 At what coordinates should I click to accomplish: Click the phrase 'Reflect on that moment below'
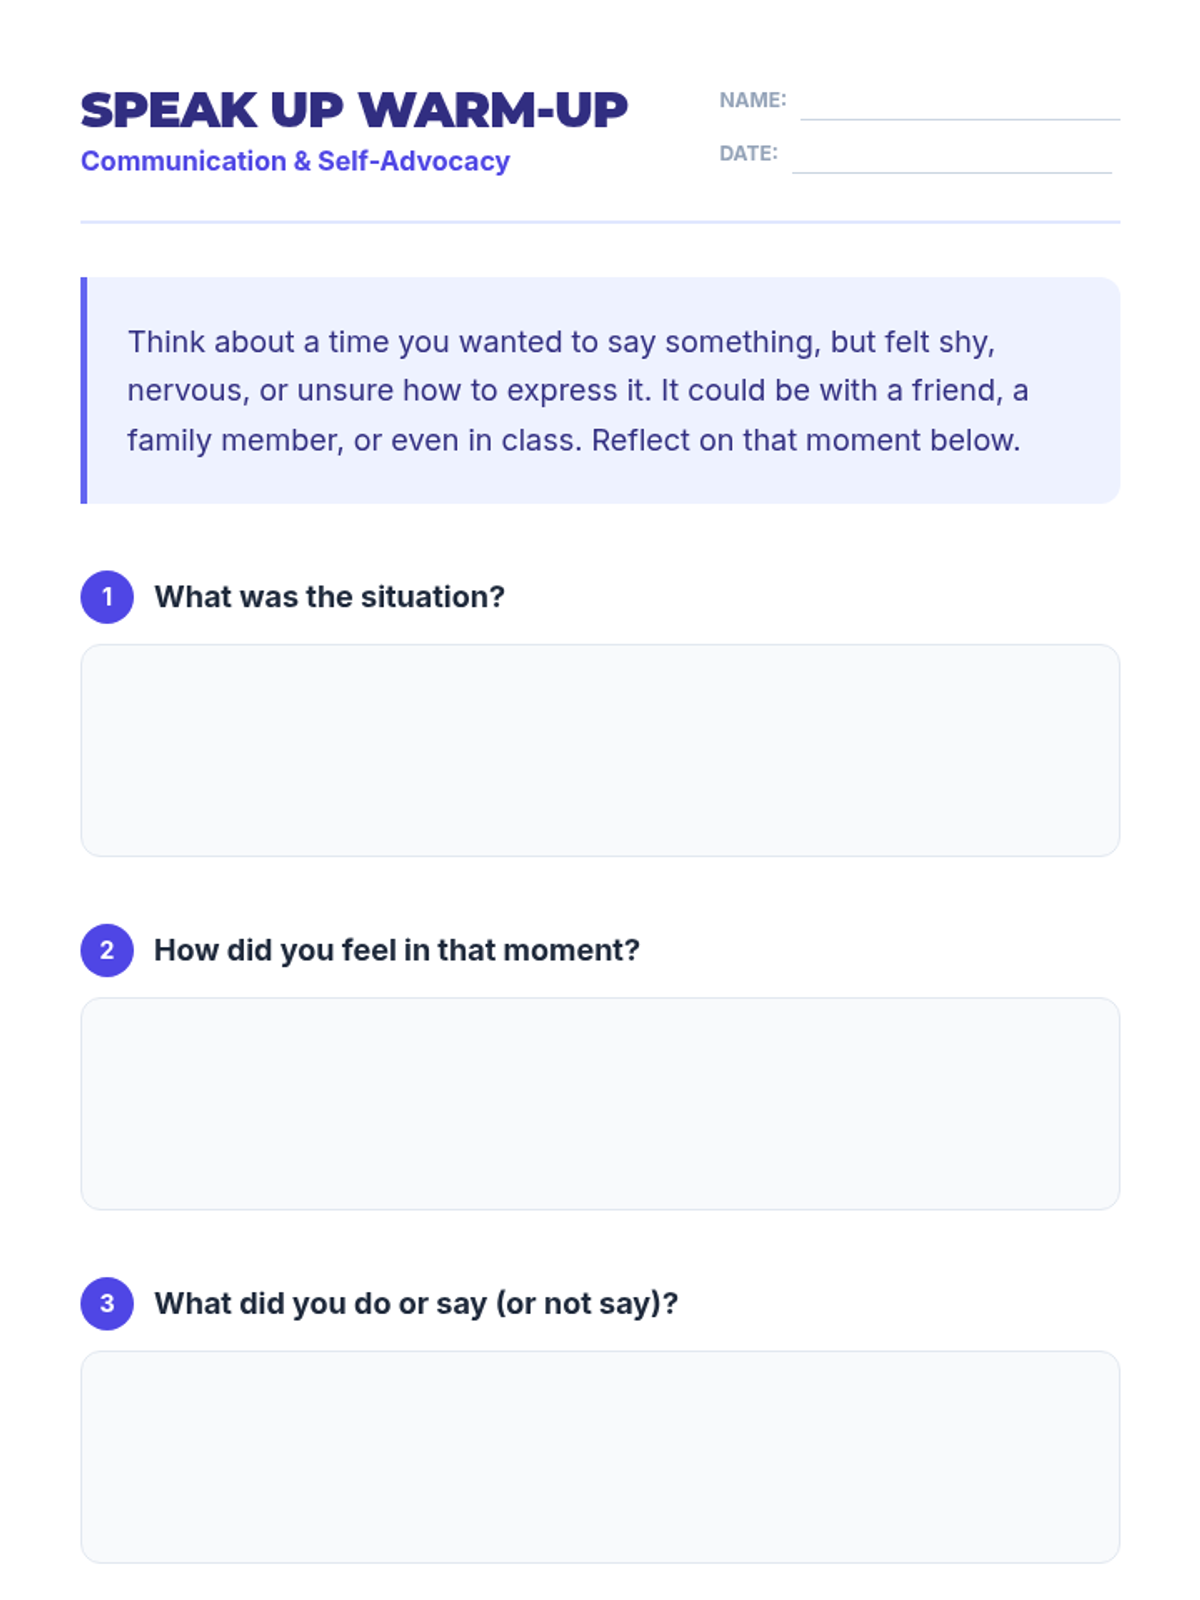[804, 440]
